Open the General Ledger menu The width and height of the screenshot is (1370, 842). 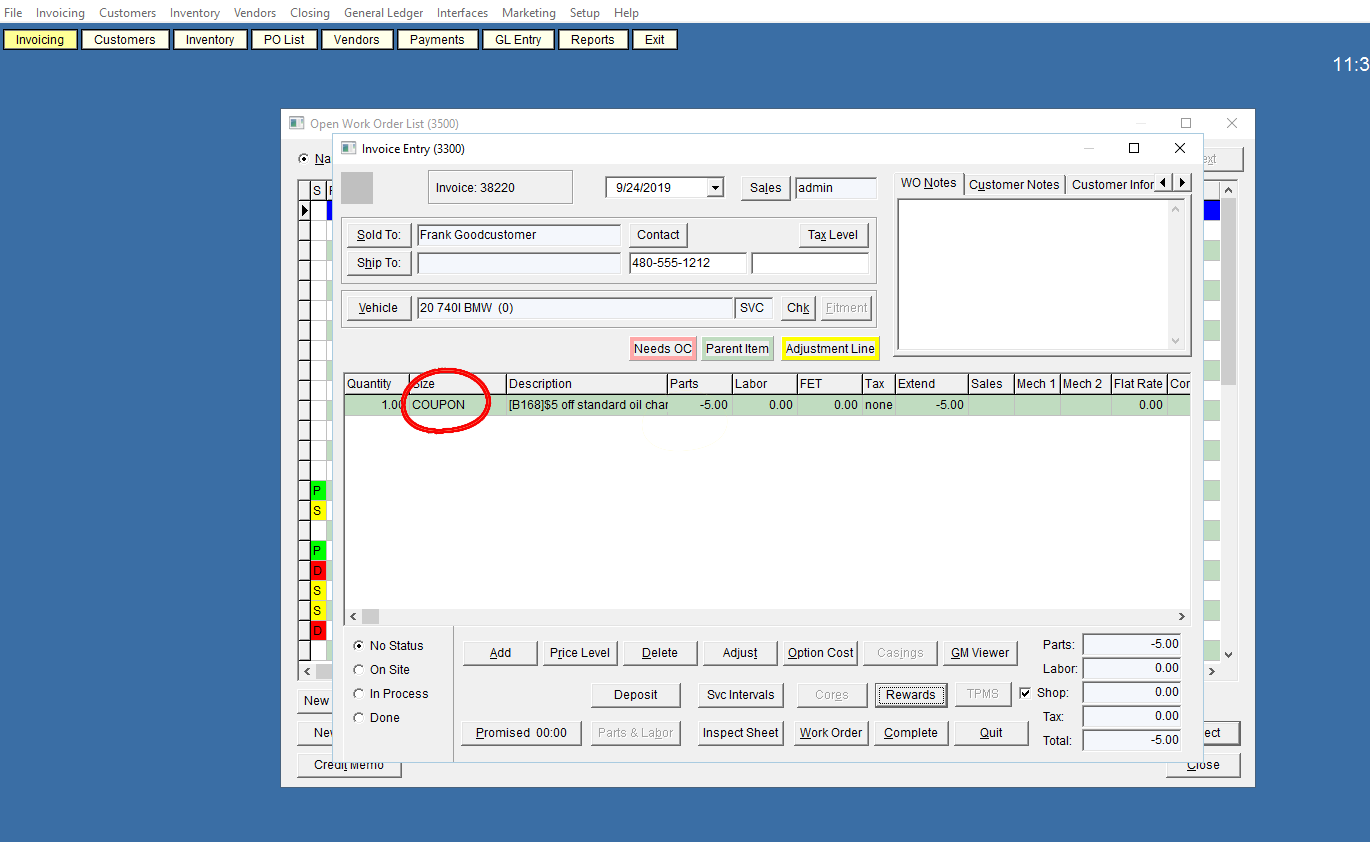[383, 13]
